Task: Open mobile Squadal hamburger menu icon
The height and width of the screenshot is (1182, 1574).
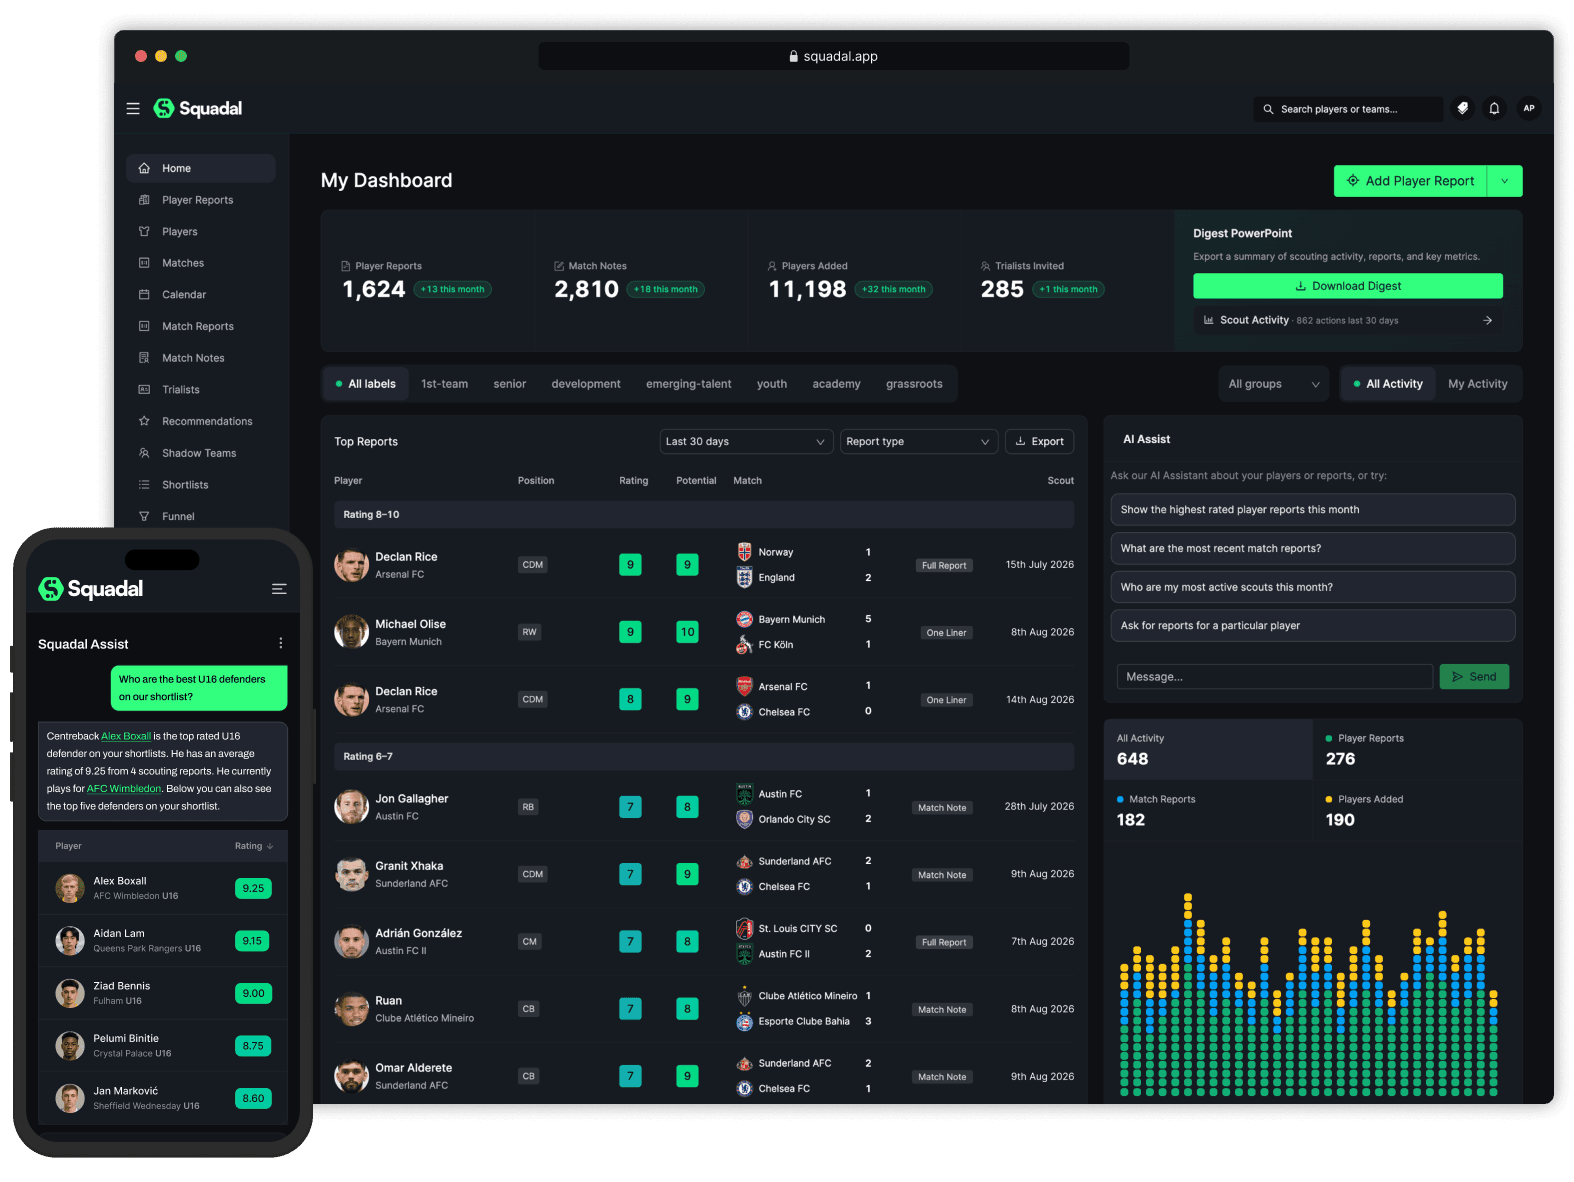Action: click(279, 589)
